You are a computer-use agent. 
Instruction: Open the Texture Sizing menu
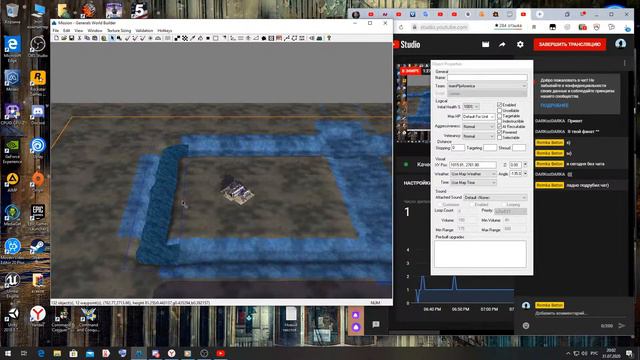tap(119, 31)
